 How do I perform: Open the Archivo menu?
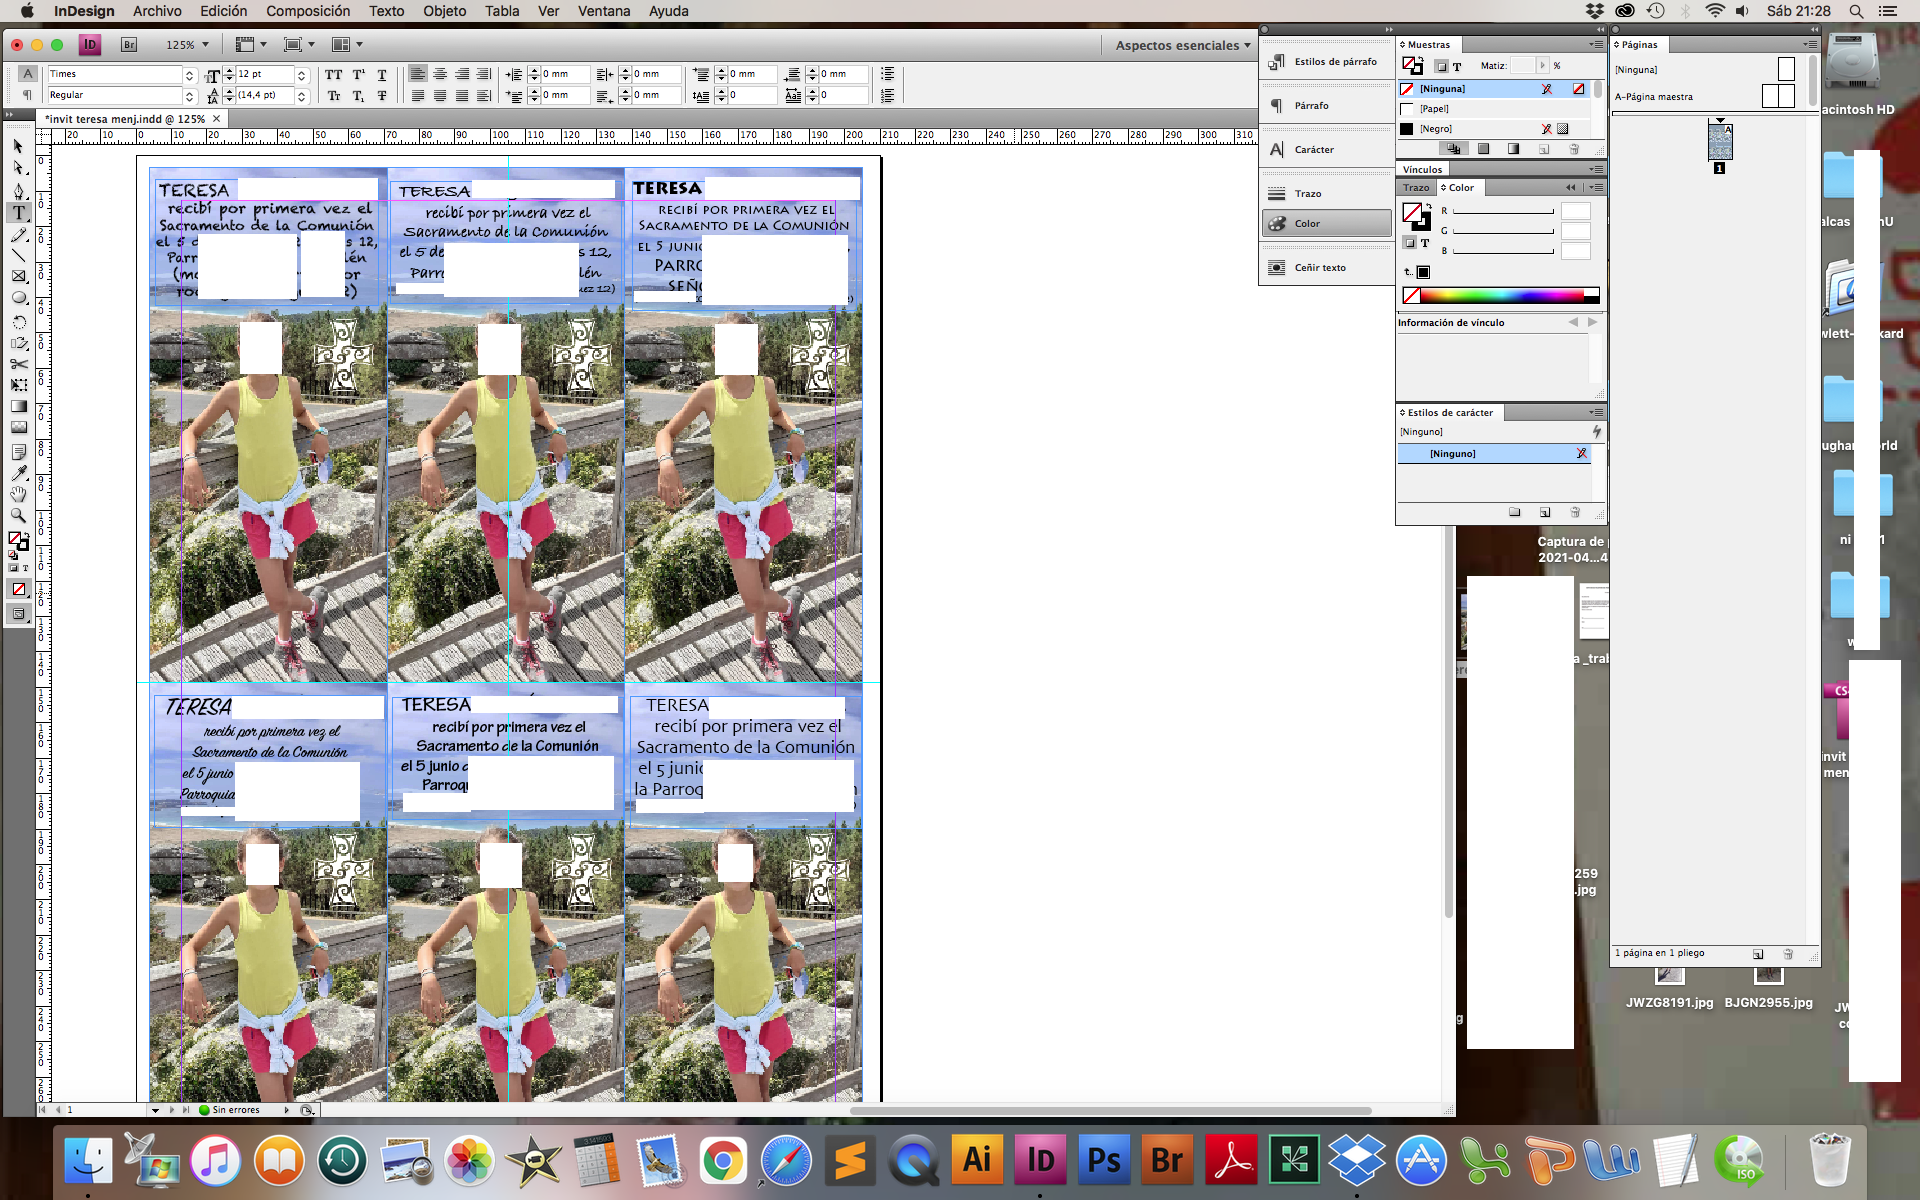157,11
